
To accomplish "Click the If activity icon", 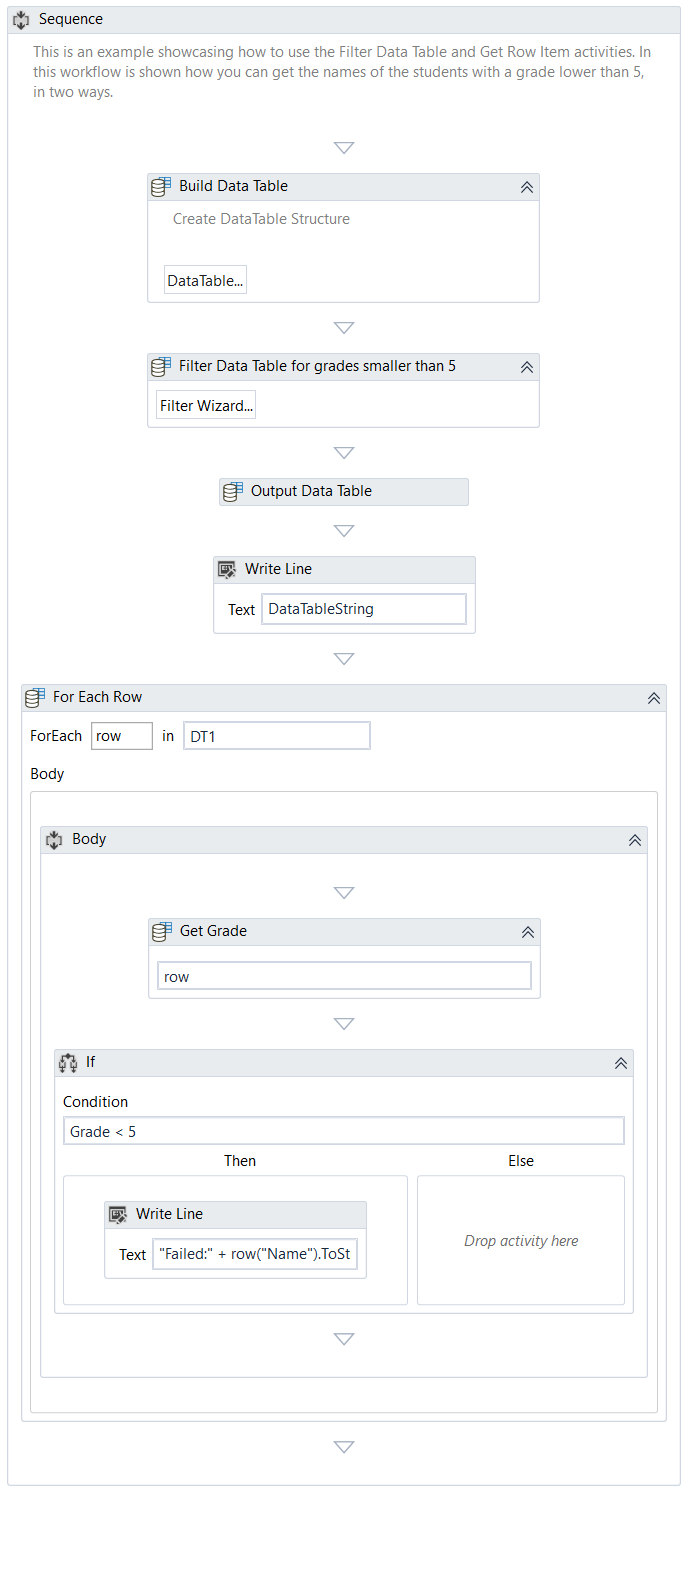I will click(x=68, y=1063).
